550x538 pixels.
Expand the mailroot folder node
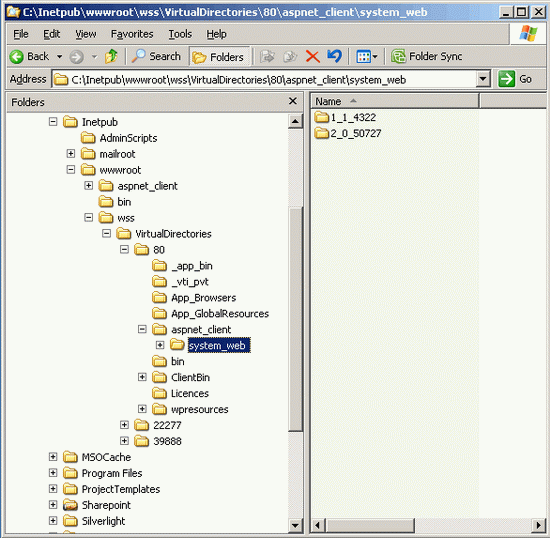pyautogui.click(x=71, y=154)
